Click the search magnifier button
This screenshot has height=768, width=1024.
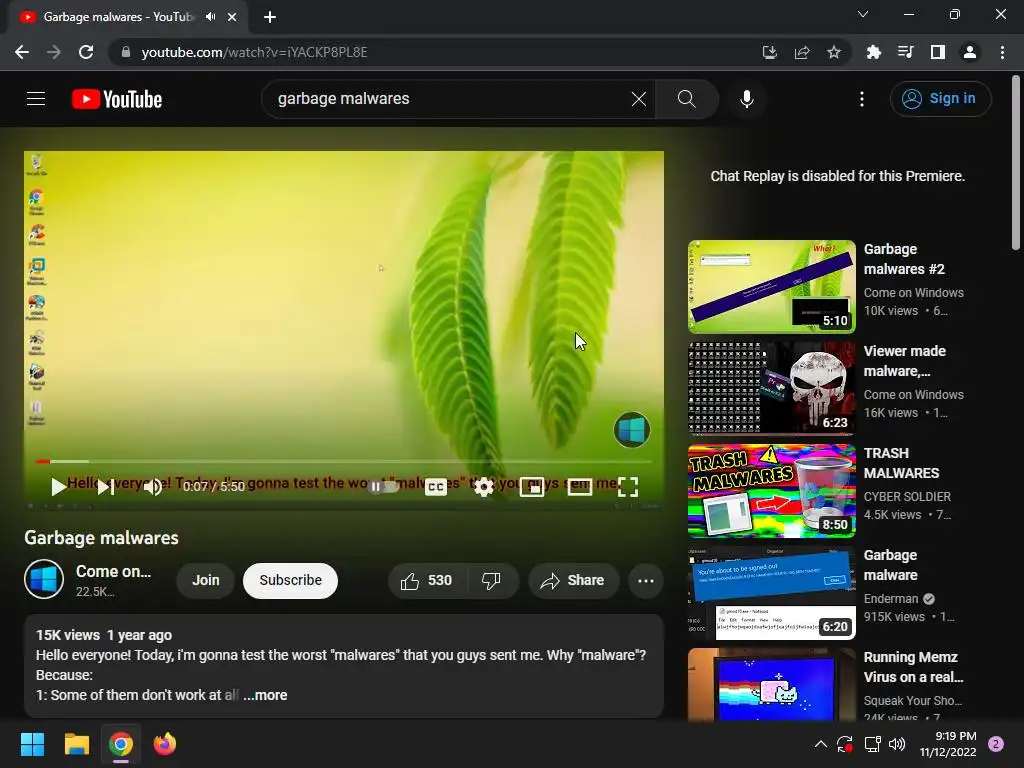click(686, 99)
